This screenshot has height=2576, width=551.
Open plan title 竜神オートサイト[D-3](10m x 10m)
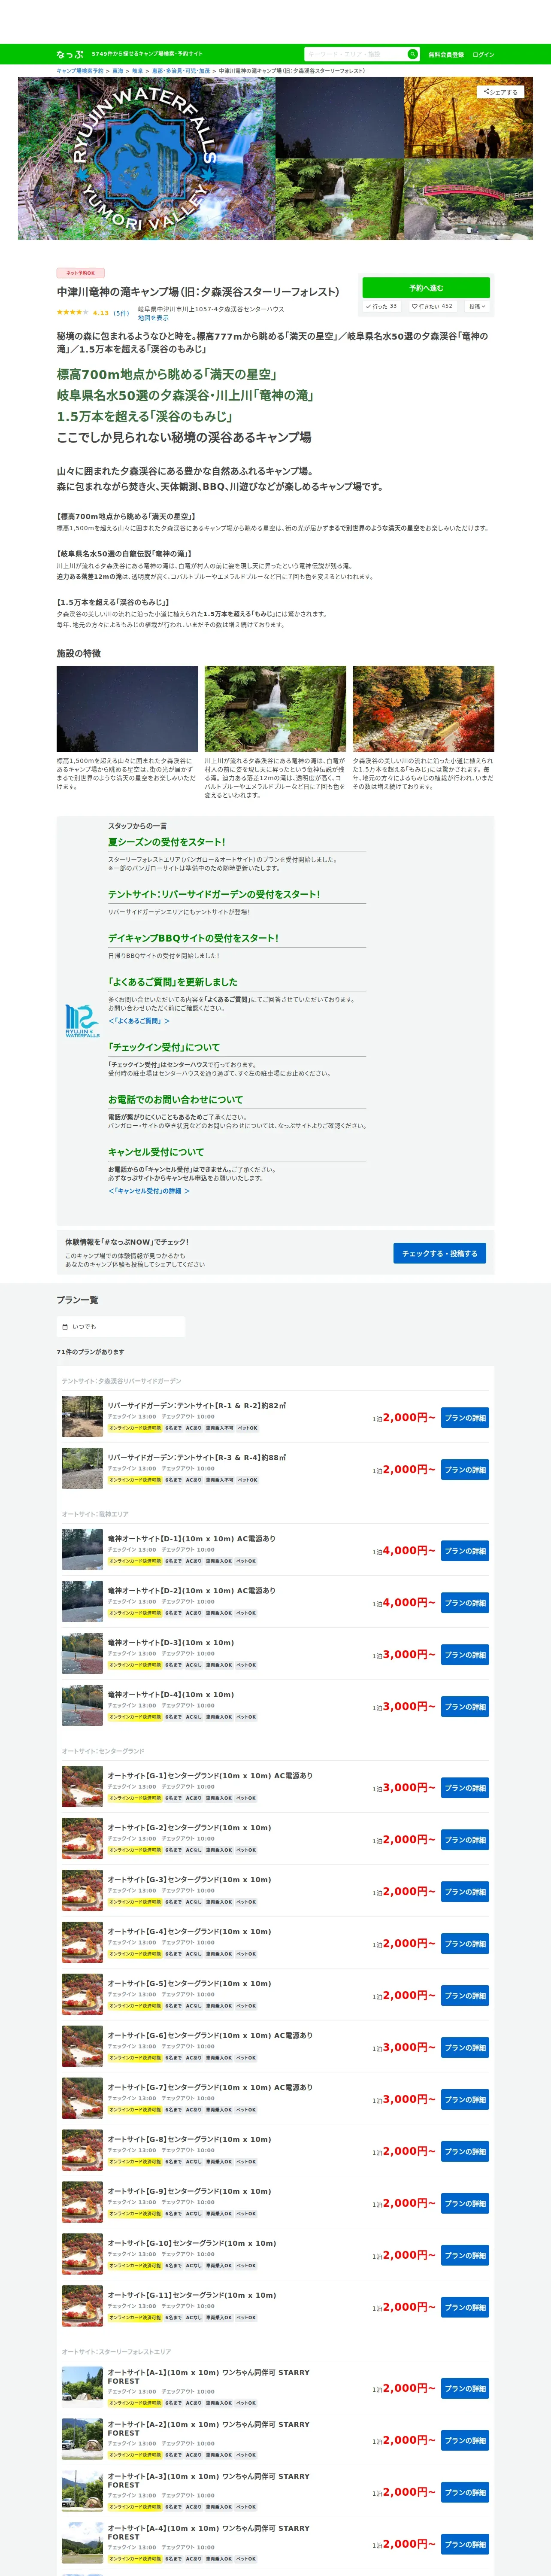coord(171,1643)
